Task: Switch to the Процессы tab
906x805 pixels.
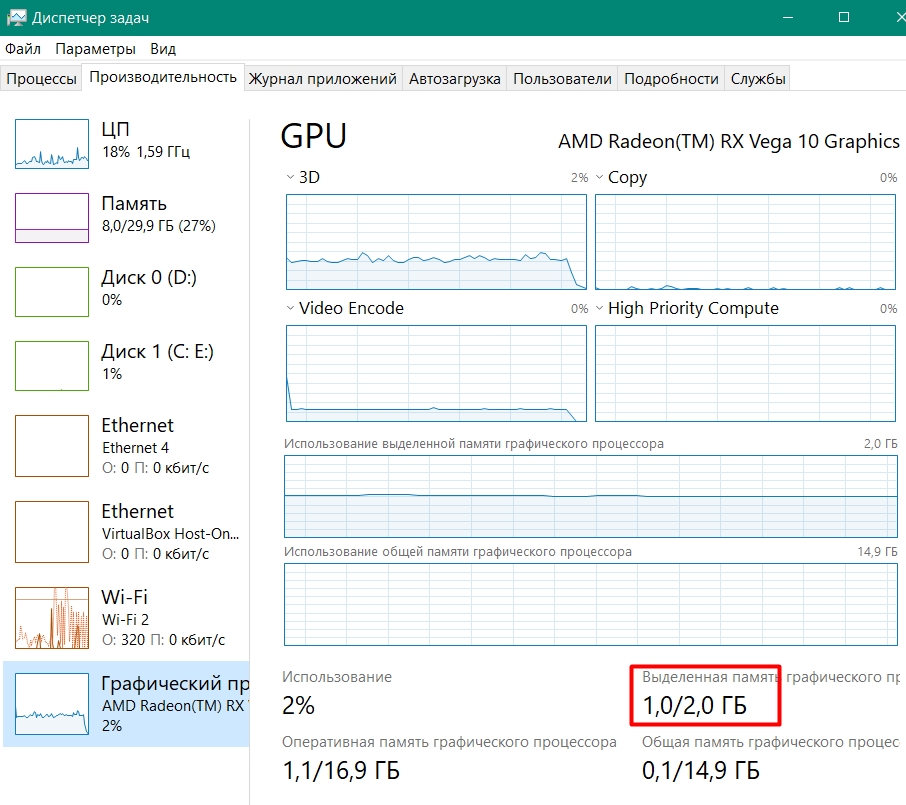Action: click(41, 79)
